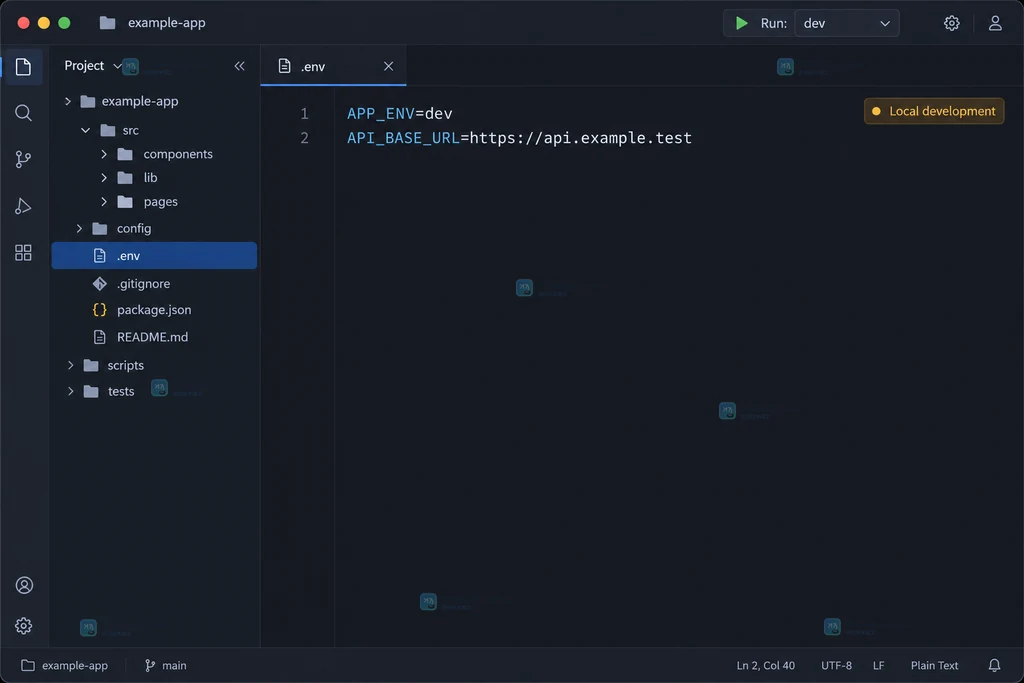Click the API_BASE_URL code line
Image resolution: width=1024 pixels, height=683 pixels.
click(519, 138)
